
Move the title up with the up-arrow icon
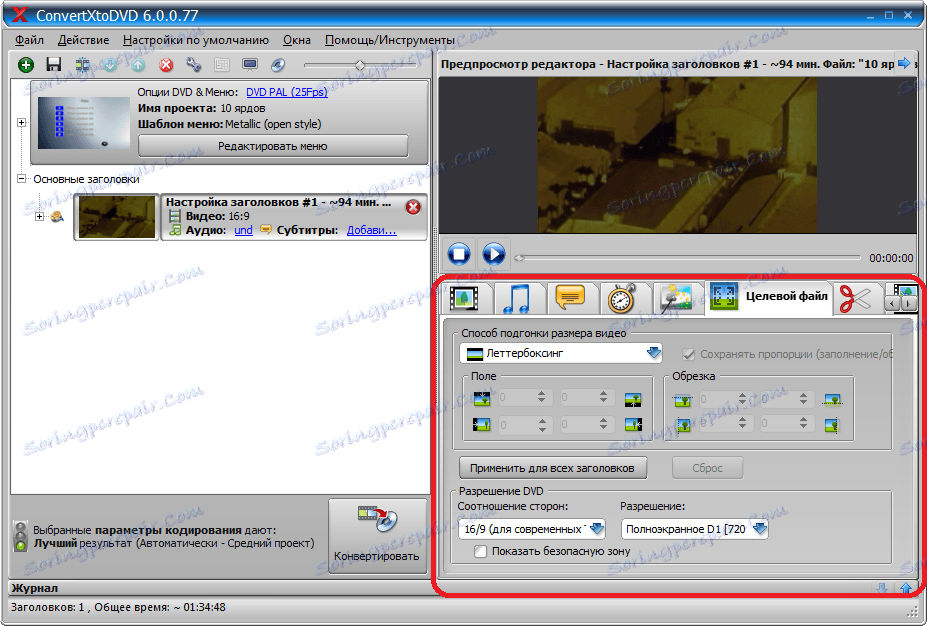(139, 65)
